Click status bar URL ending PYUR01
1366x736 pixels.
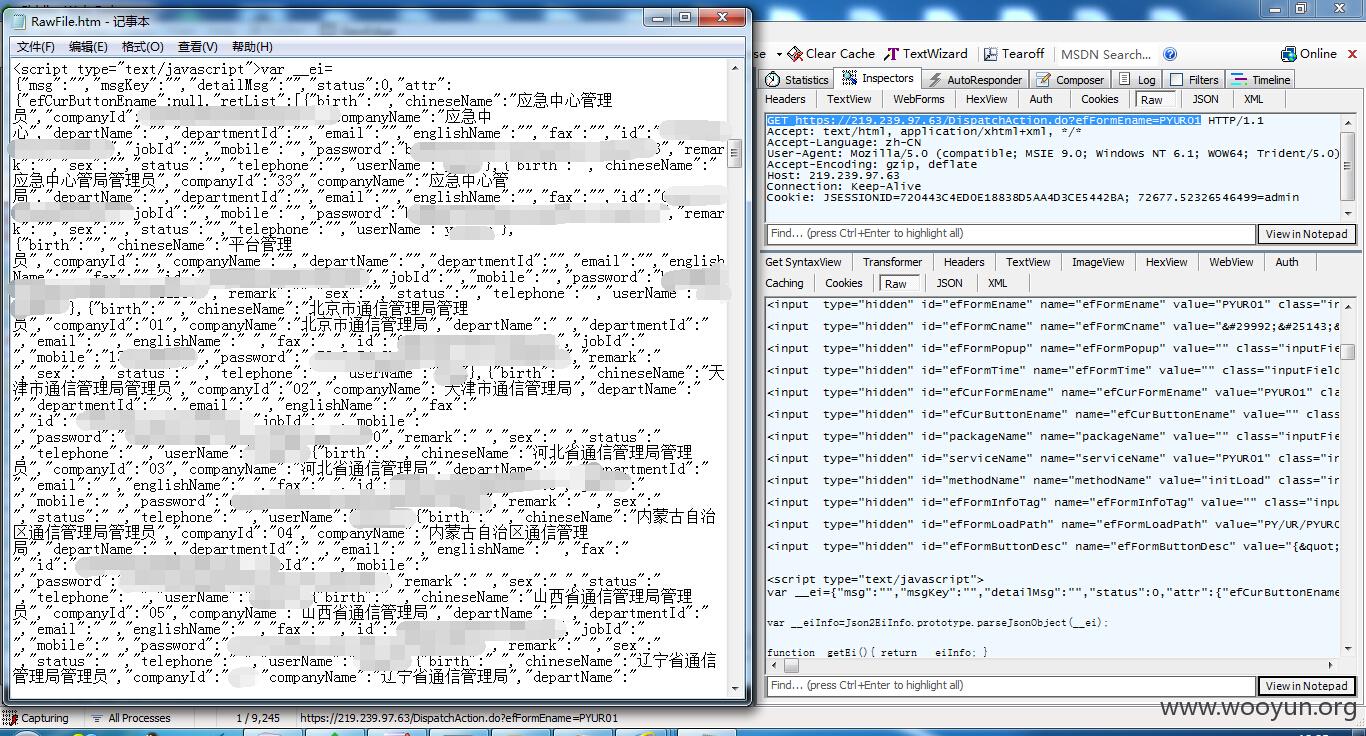[459, 718]
